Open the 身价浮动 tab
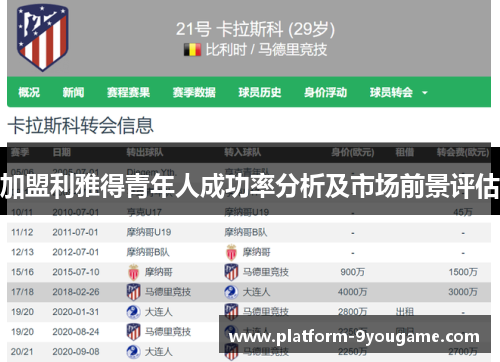 pyautogui.click(x=325, y=92)
